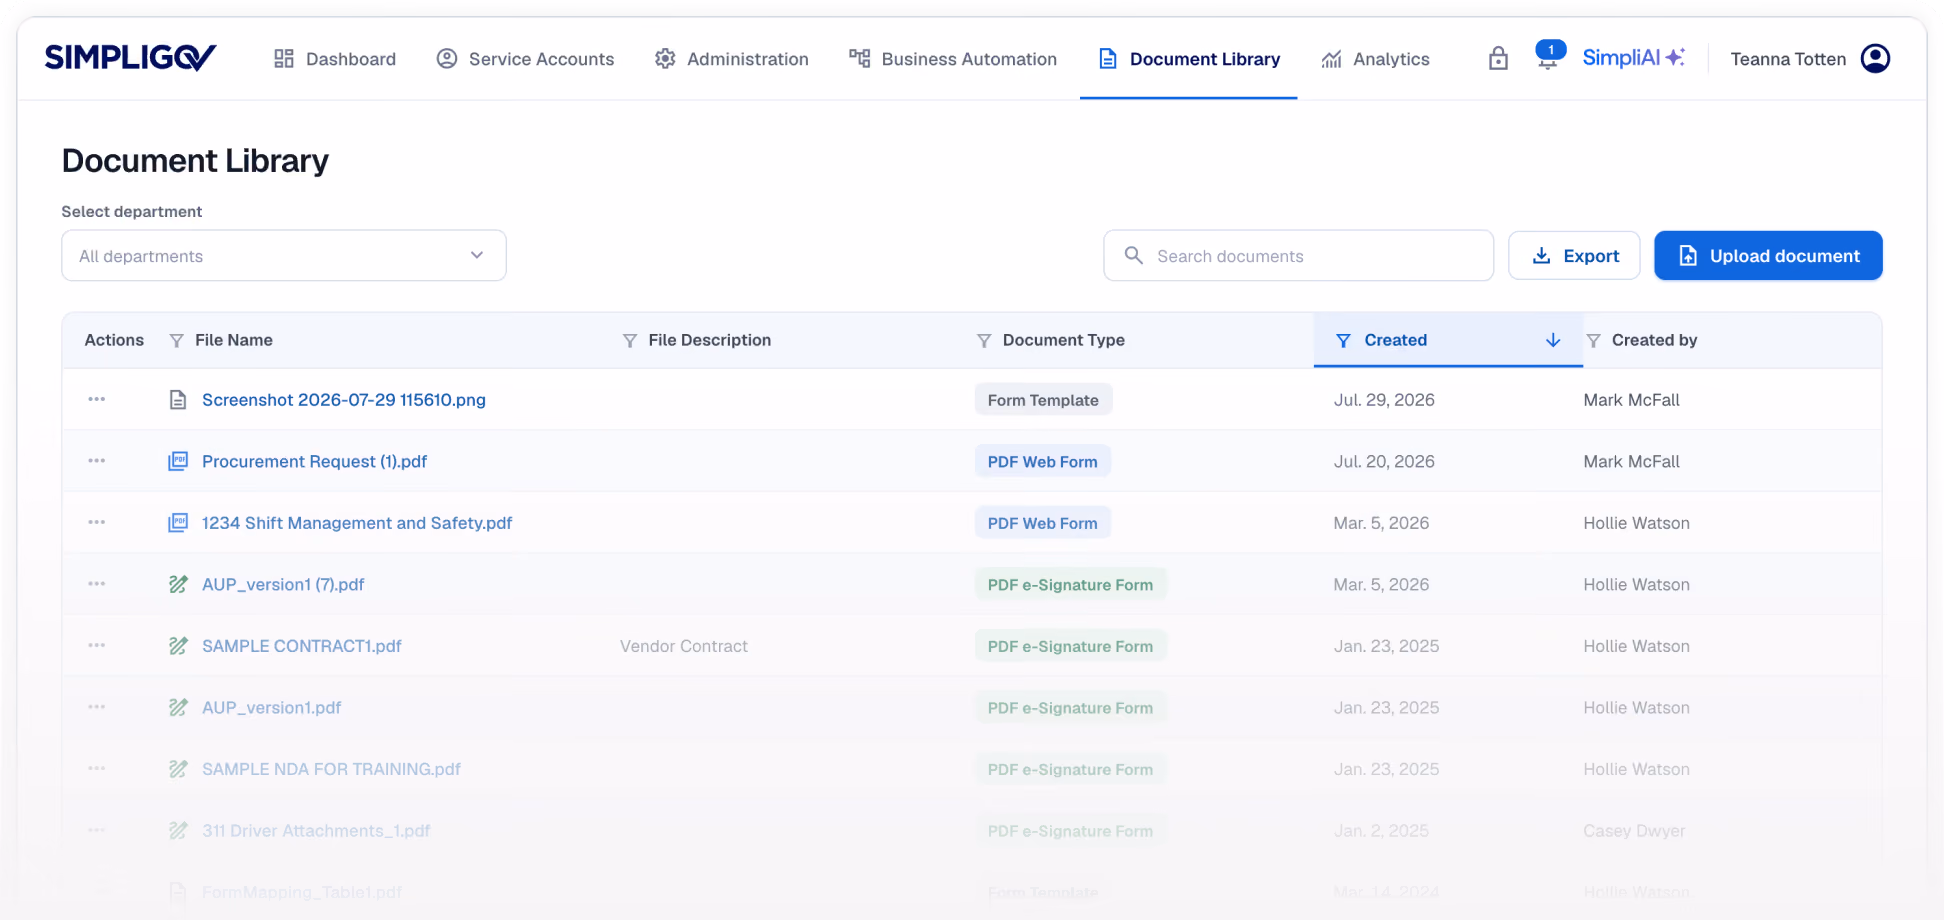Viewport: 1944px width, 920px height.
Task: Open actions menu for Screenshot 2026-07-29 row
Action: [97, 399]
